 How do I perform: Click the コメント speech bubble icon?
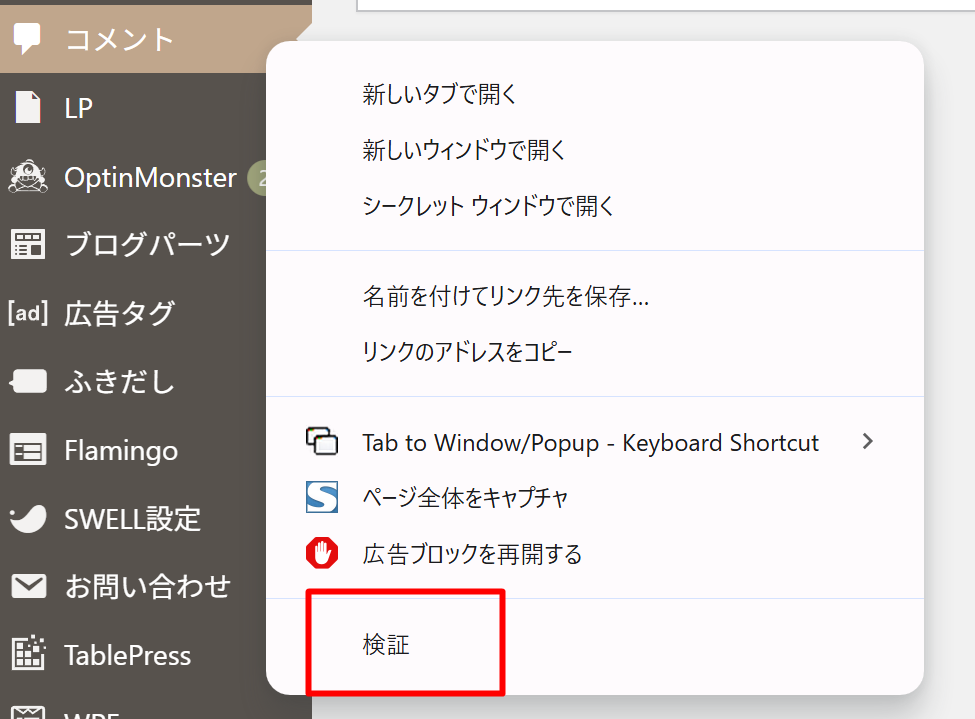coord(27,38)
